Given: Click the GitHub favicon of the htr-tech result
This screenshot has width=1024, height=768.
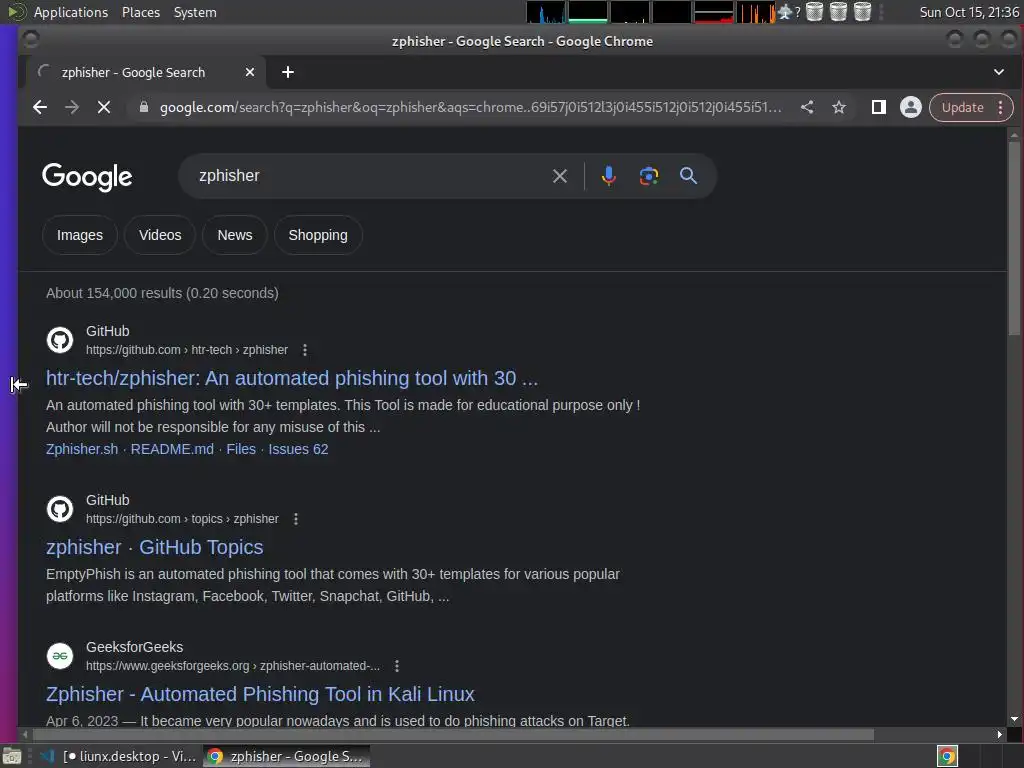Looking at the screenshot, I should pos(60,340).
